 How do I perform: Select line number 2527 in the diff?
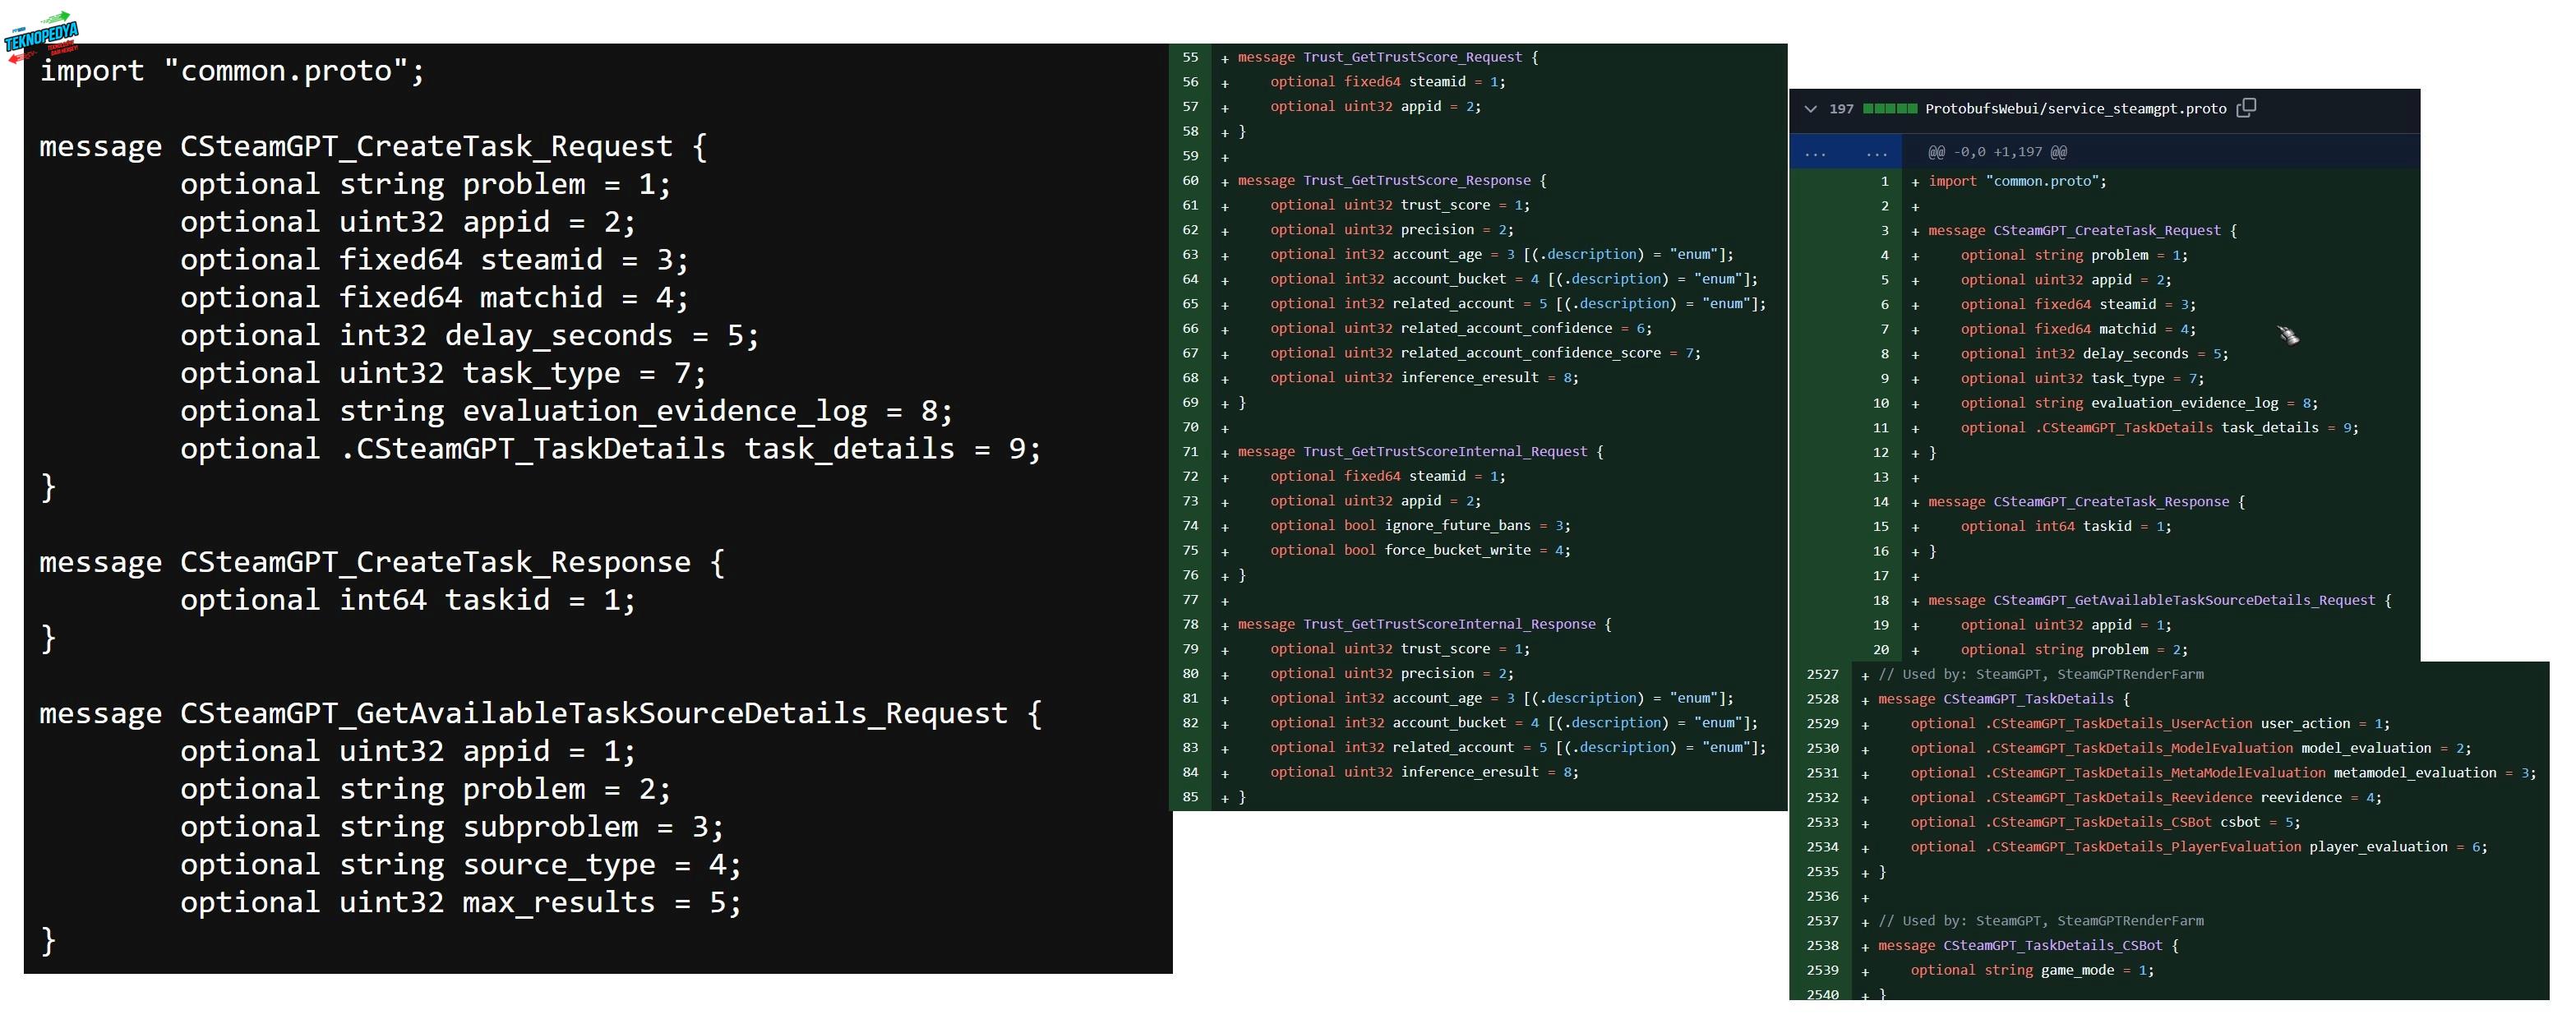[x=1822, y=675]
